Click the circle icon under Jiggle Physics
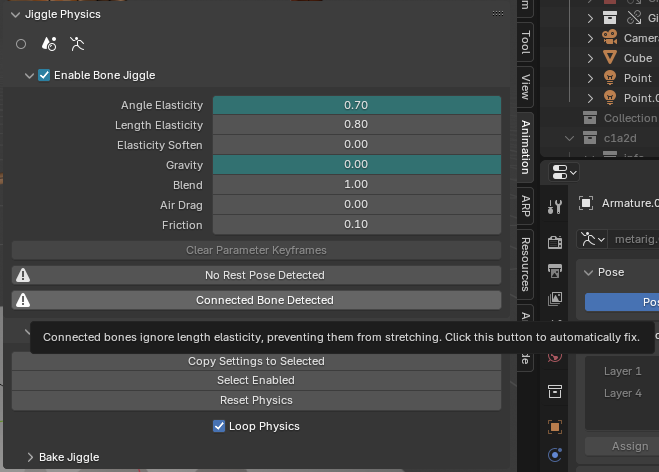The height and width of the screenshot is (472, 659). pos(21,44)
